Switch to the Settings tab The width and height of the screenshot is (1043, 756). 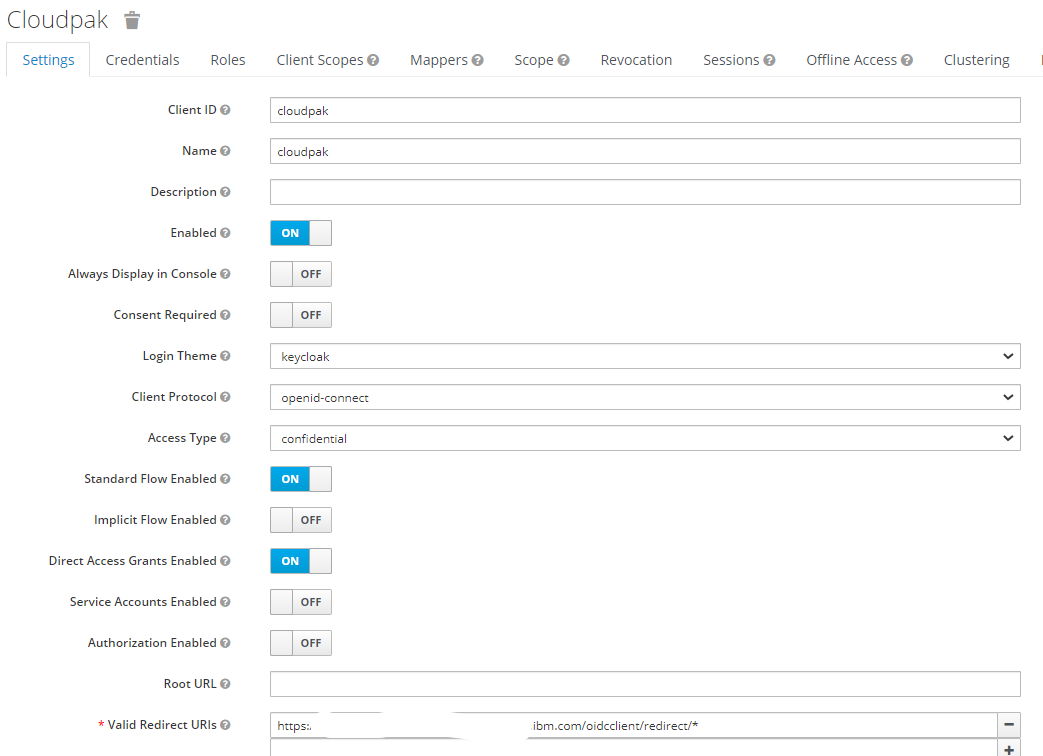pyautogui.click(x=49, y=60)
